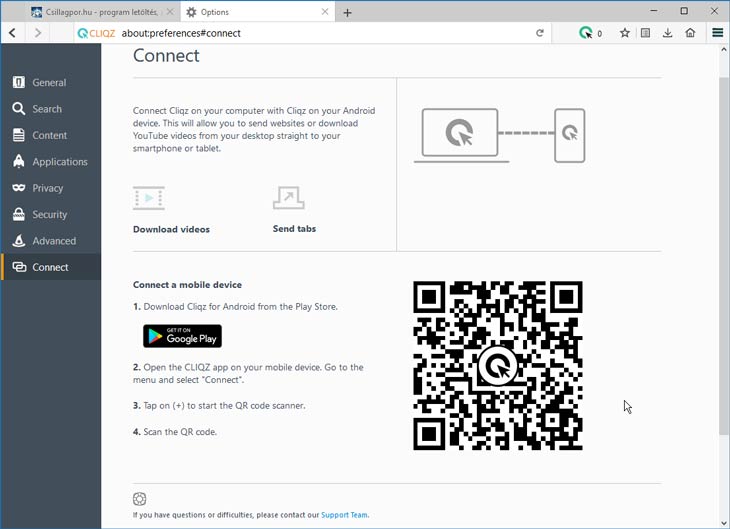Click the Connect page heading

[166, 56]
